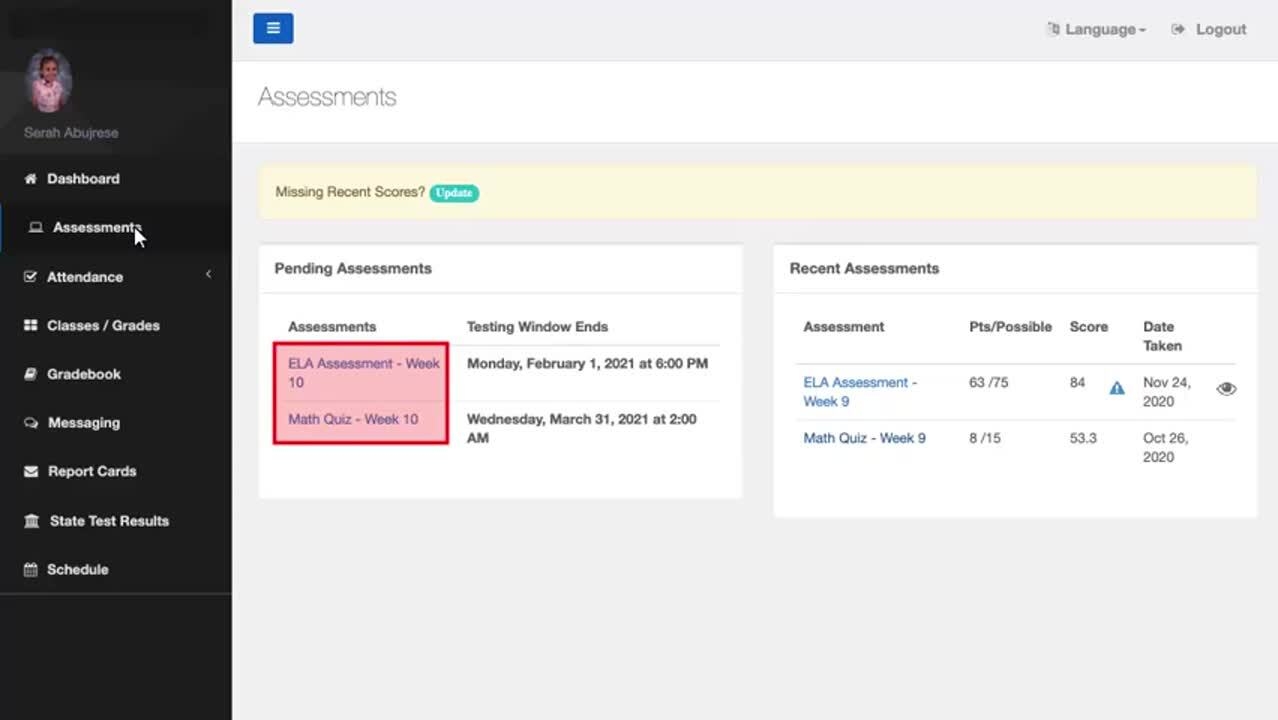
Task: Click the student profile photo
Action: pos(48,80)
